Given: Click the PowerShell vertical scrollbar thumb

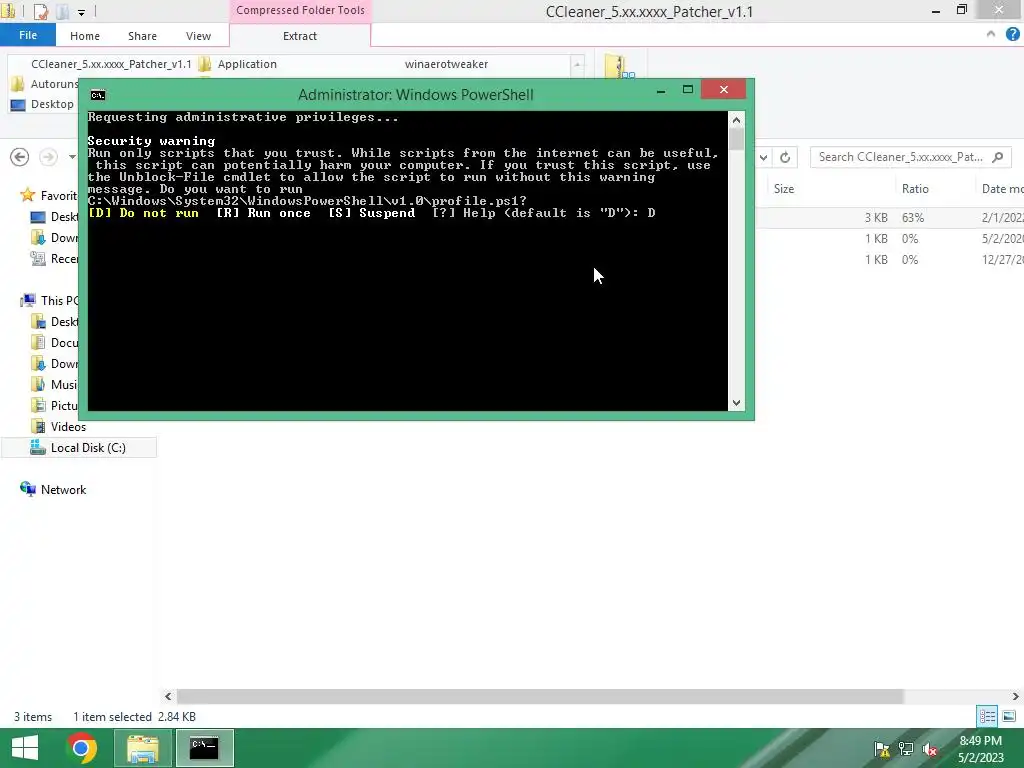Looking at the screenshot, I should click(x=736, y=139).
